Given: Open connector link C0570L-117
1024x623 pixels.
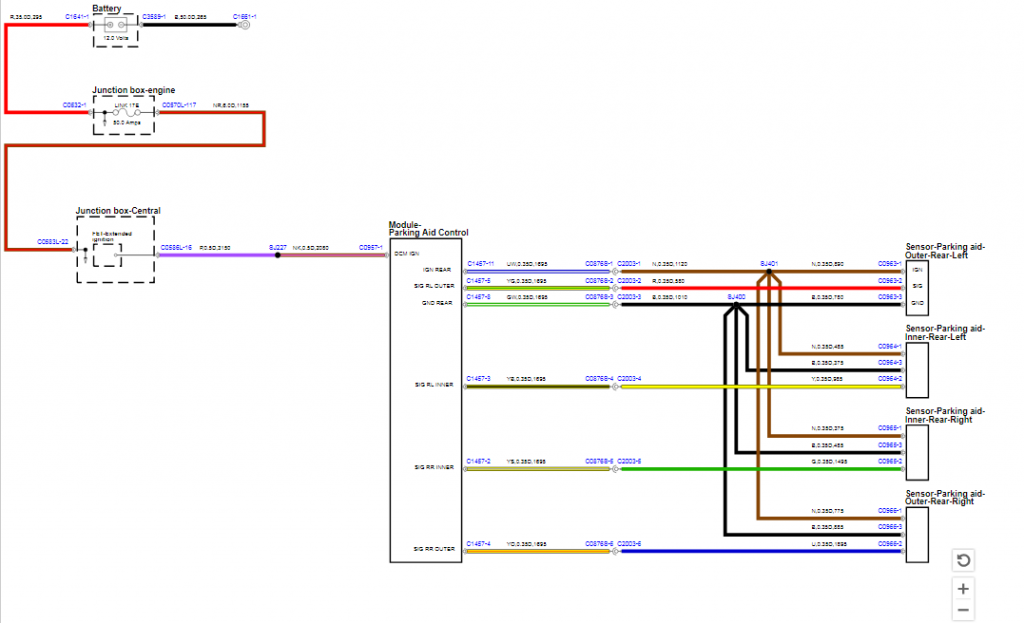Looking at the screenshot, I should pyautogui.click(x=179, y=104).
